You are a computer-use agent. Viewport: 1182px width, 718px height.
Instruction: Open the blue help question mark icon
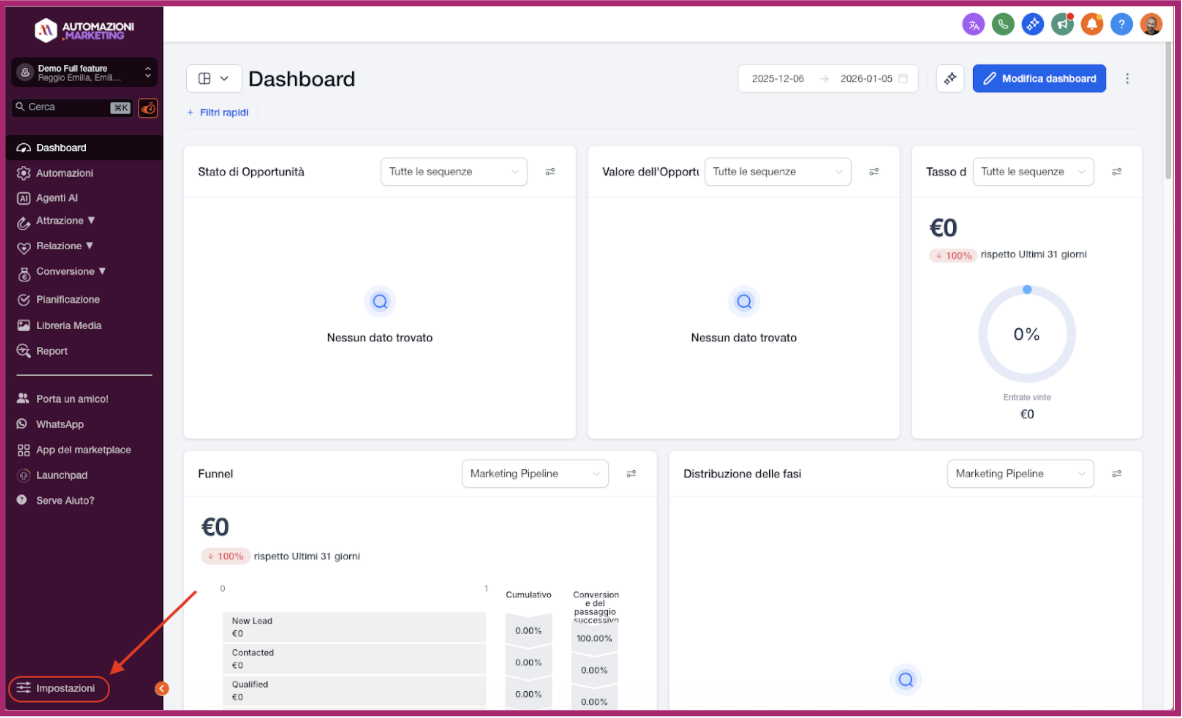coord(1122,25)
